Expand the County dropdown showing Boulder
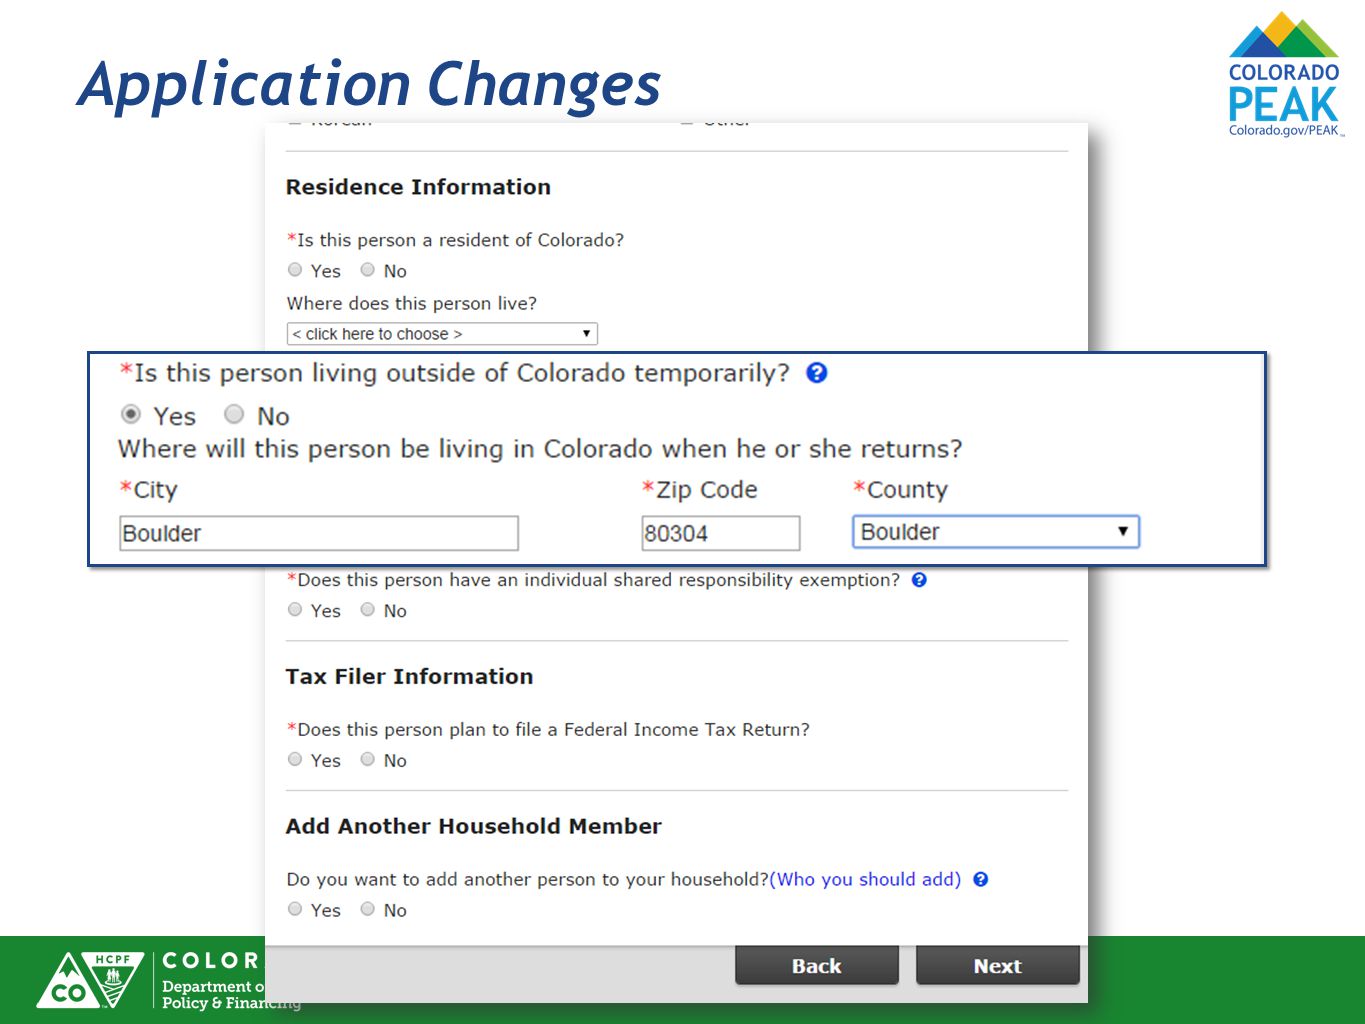The width and height of the screenshot is (1365, 1024). point(996,532)
